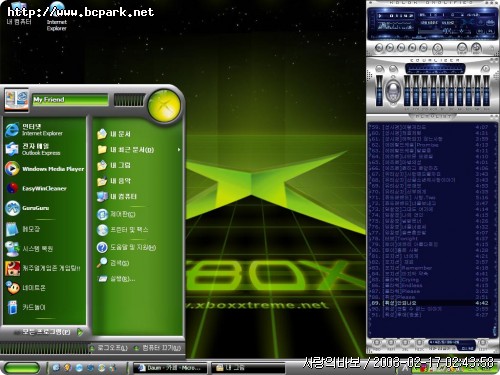Open Internet Explorer from Start menu list
This screenshot has width=500, height=375.
(x=44, y=129)
